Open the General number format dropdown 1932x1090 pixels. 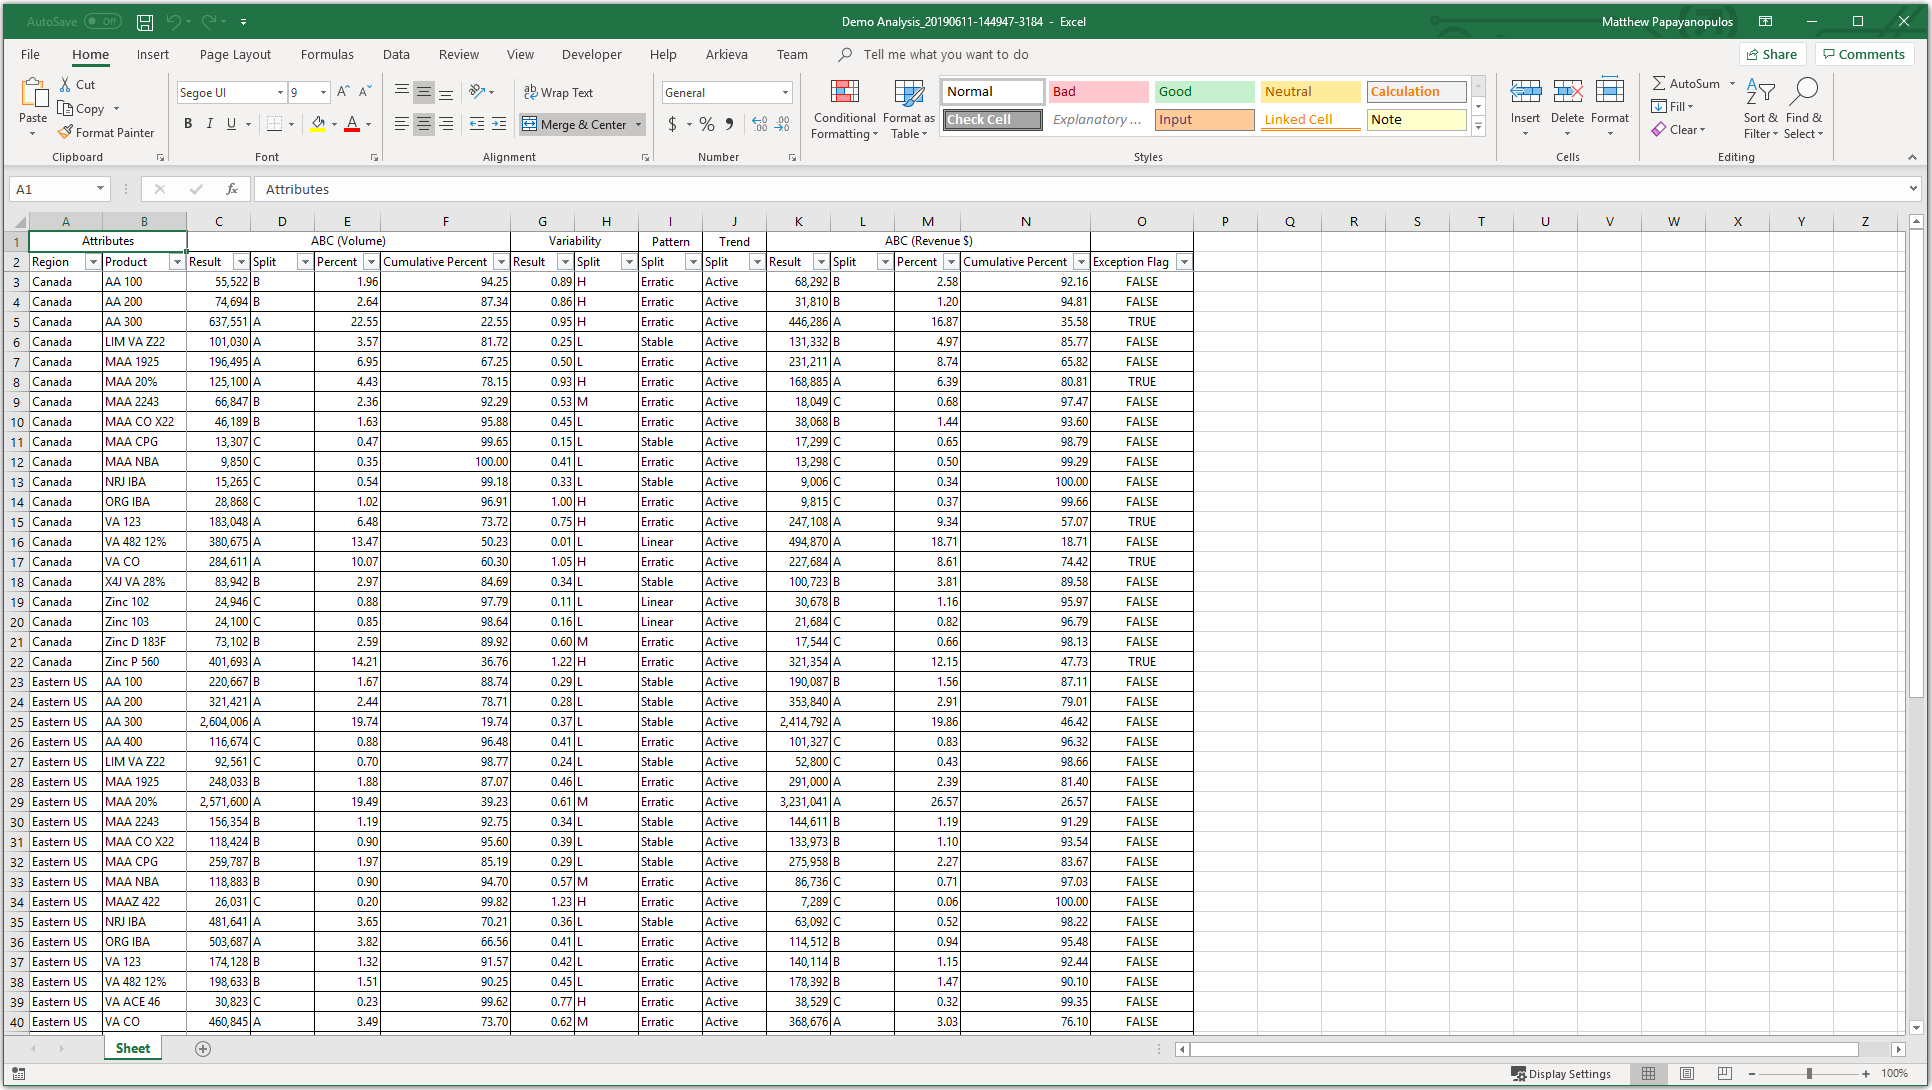785,92
